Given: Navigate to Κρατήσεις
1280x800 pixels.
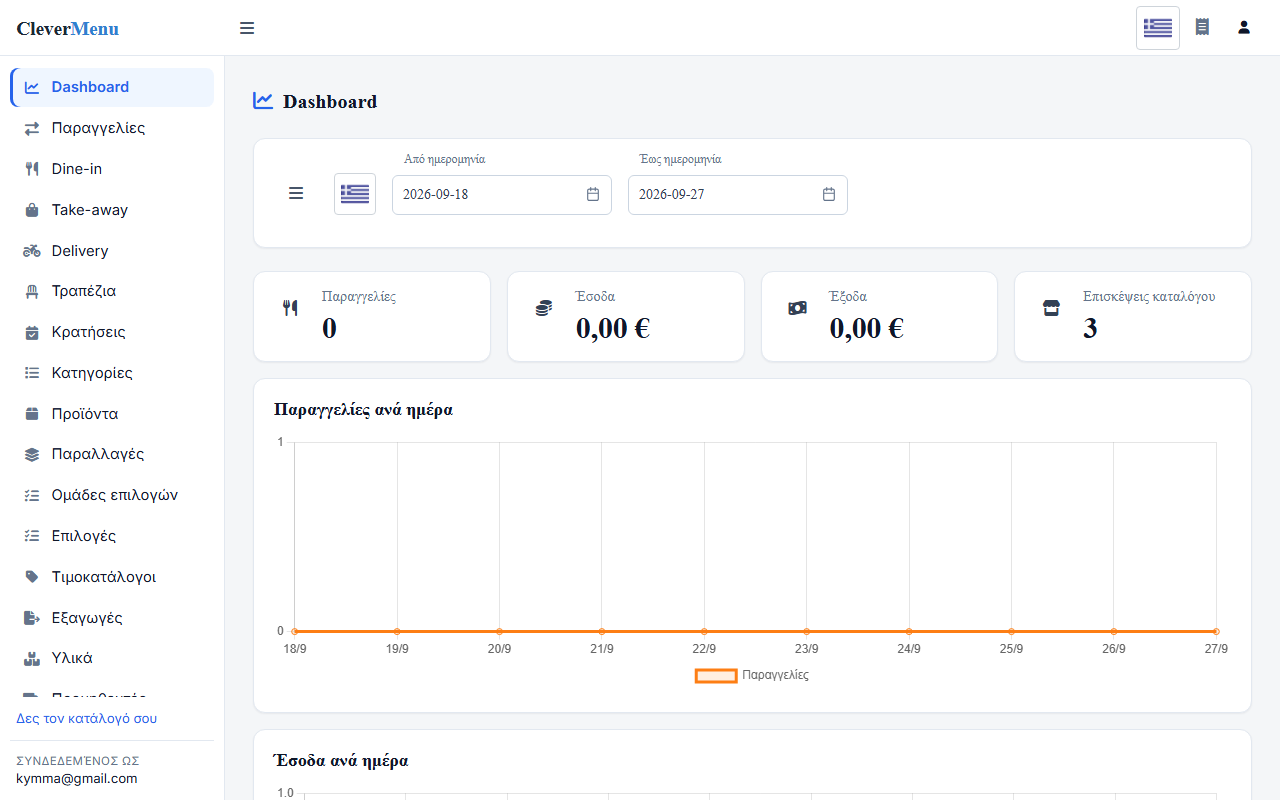Looking at the screenshot, I should tap(112, 332).
